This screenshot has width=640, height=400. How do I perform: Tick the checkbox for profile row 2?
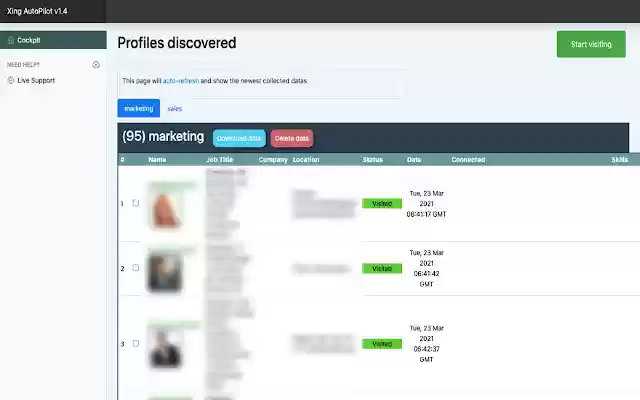[x=136, y=268]
